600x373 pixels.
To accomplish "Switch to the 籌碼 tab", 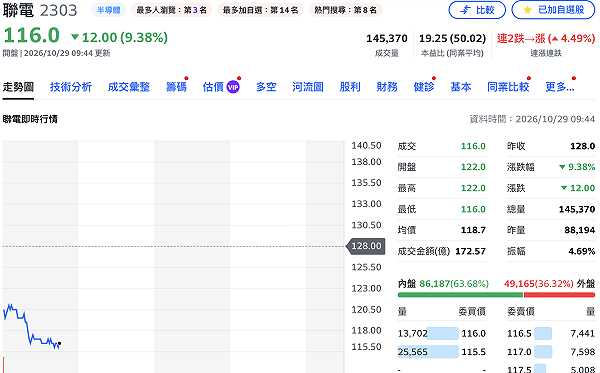I will [x=176, y=87].
